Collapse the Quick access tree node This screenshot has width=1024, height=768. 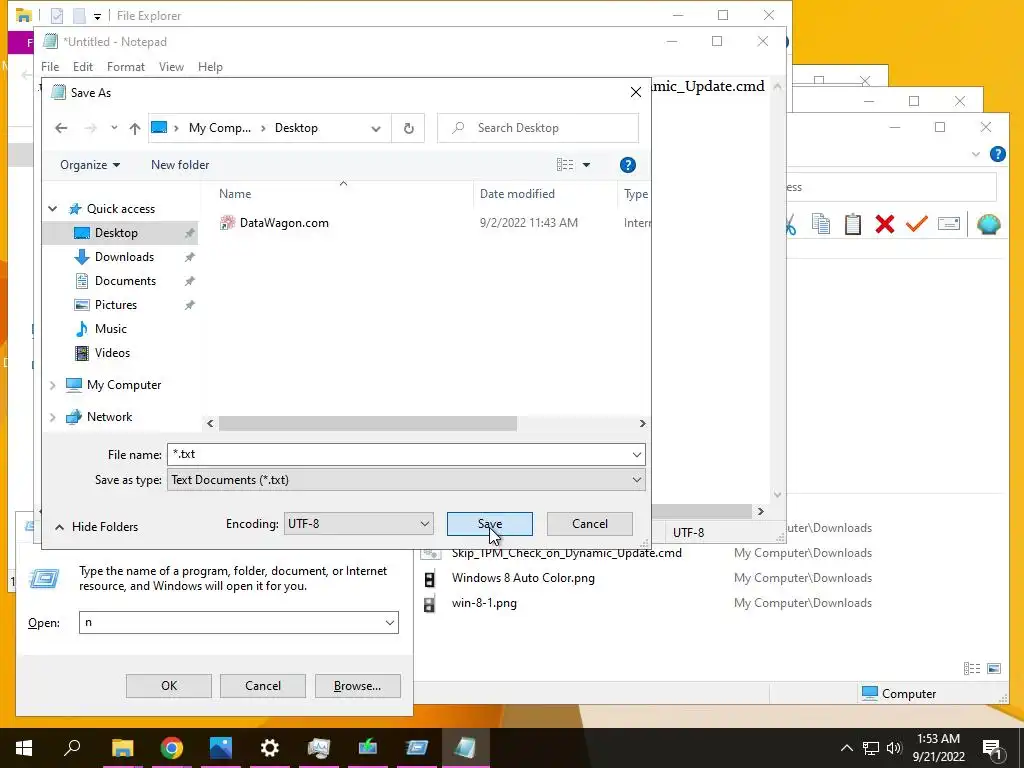53,209
